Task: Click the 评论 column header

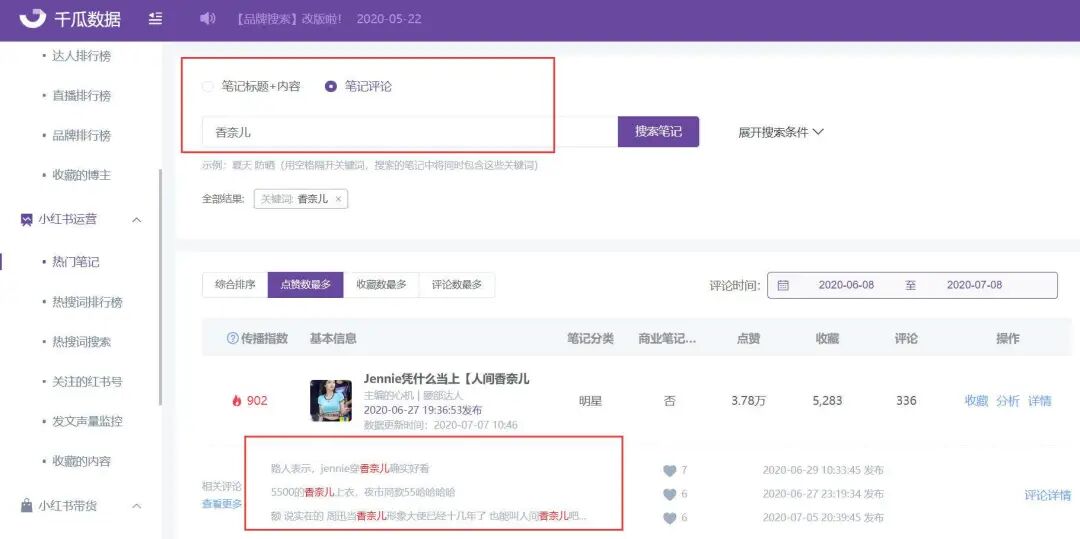Action: click(906, 339)
